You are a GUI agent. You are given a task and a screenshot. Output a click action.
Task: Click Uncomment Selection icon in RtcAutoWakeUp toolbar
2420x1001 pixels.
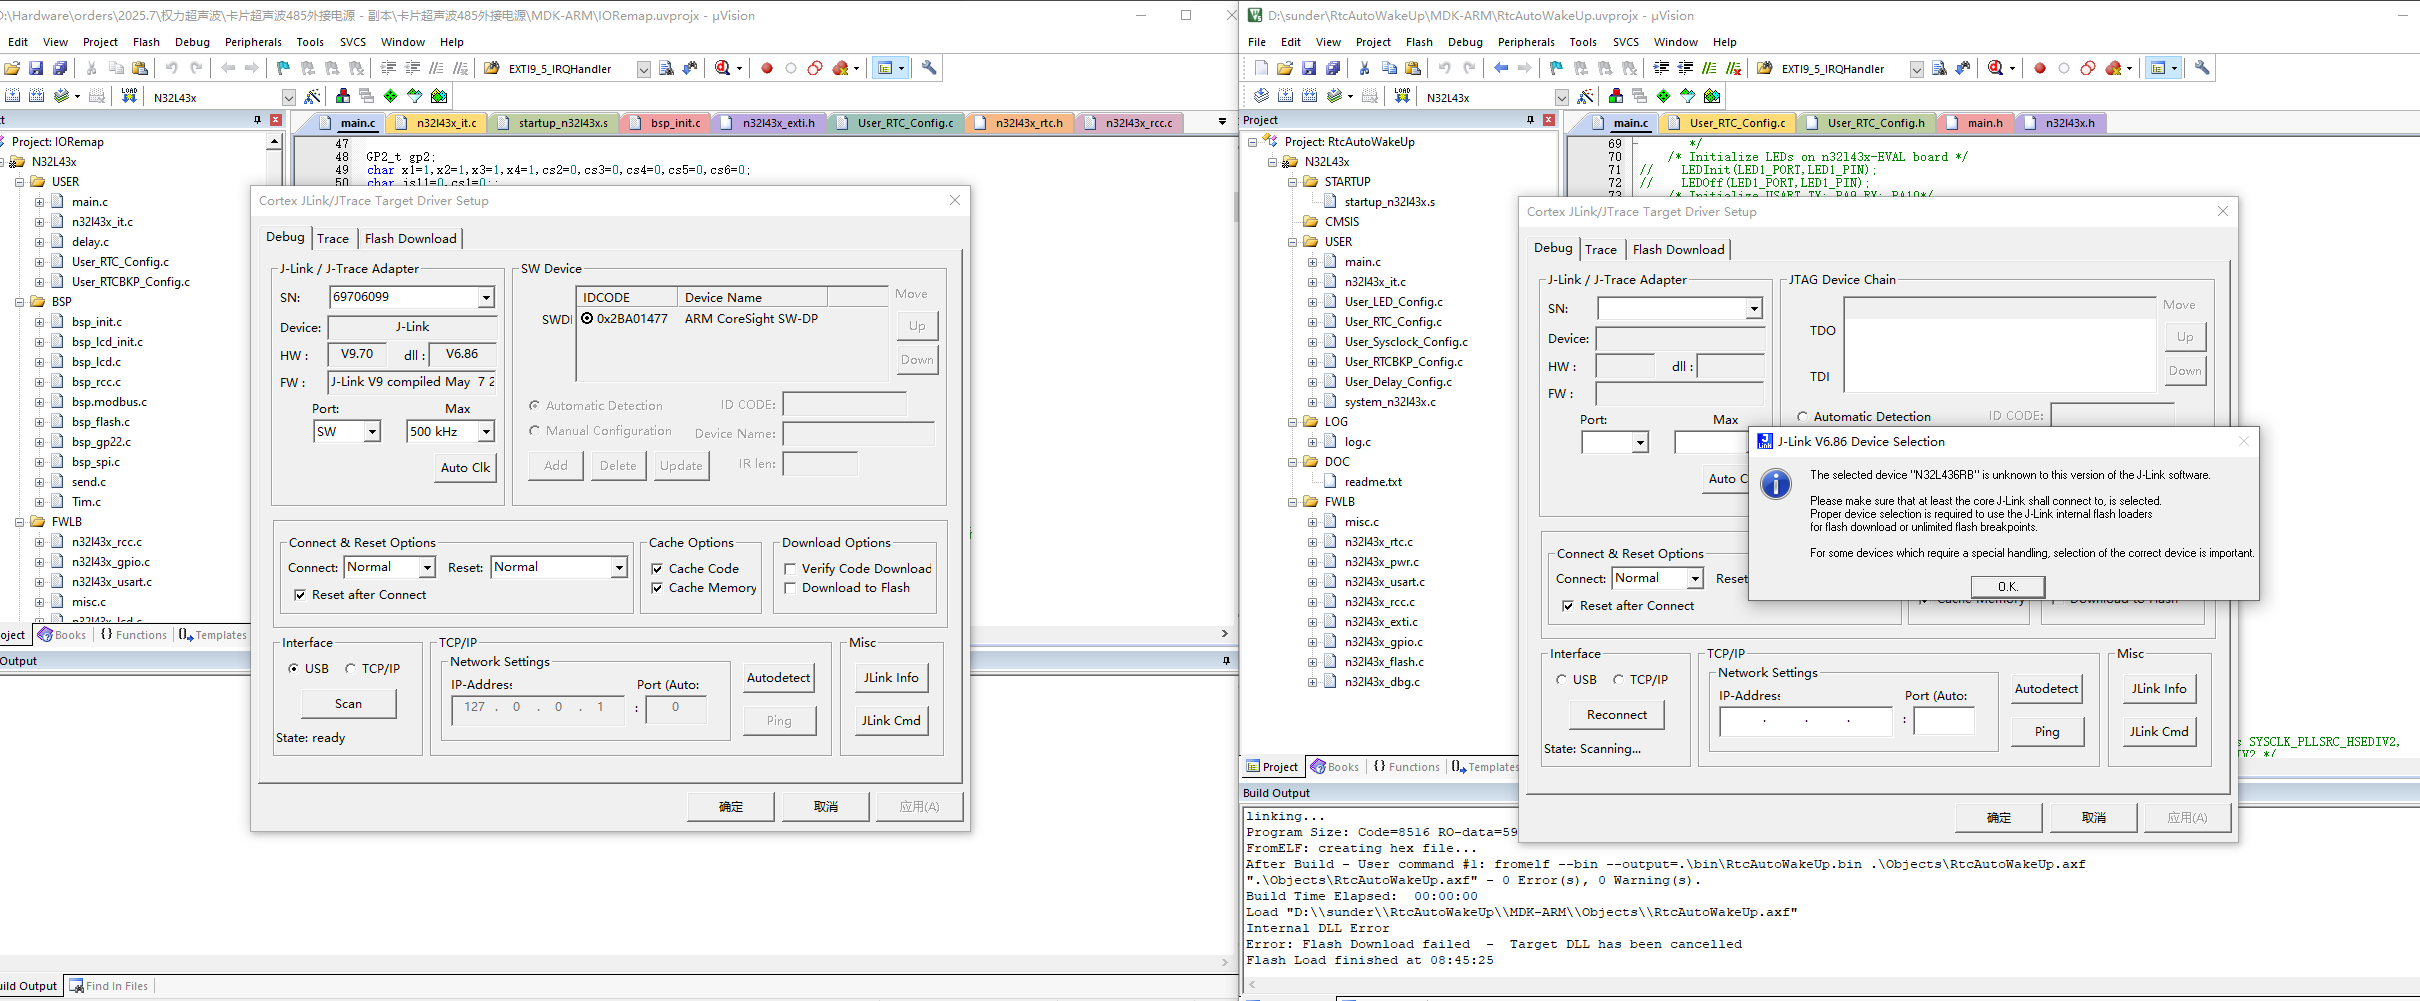point(1733,68)
